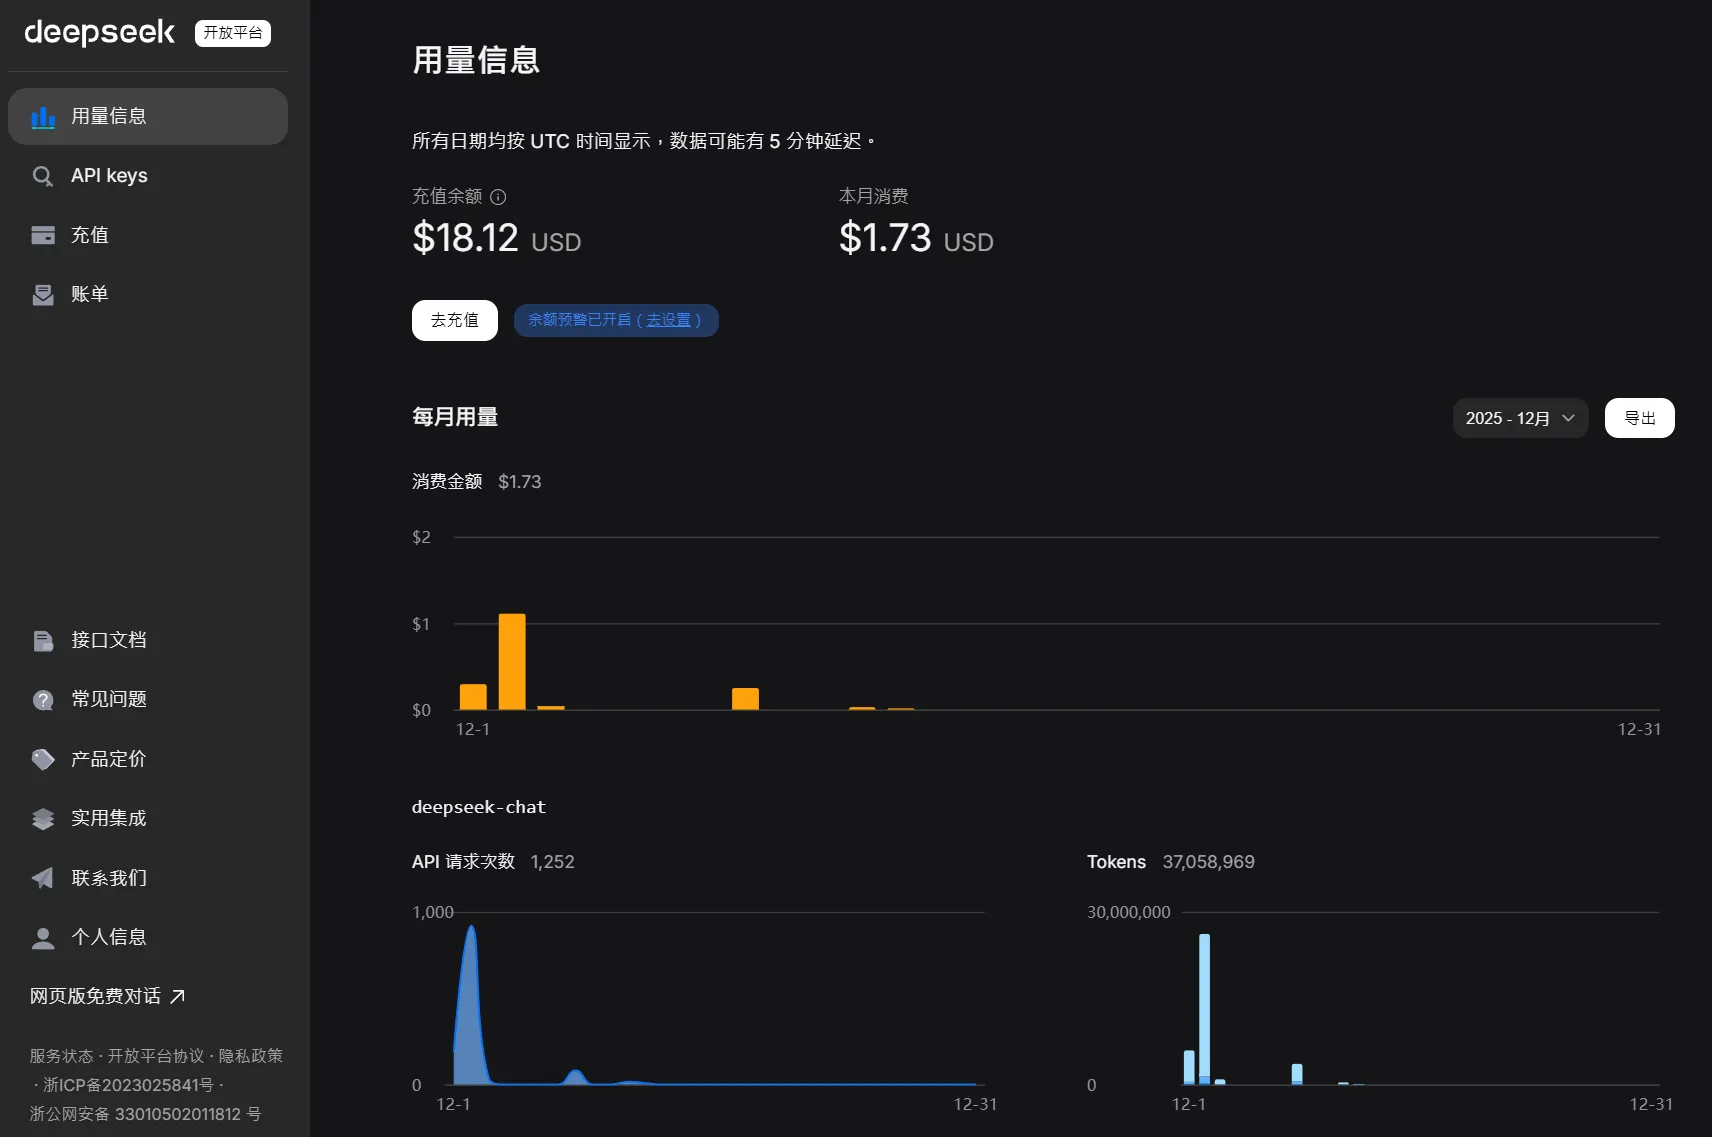Click the 常见问题 question mark icon
Screen dimensions: 1712x1137
pos(43,700)
